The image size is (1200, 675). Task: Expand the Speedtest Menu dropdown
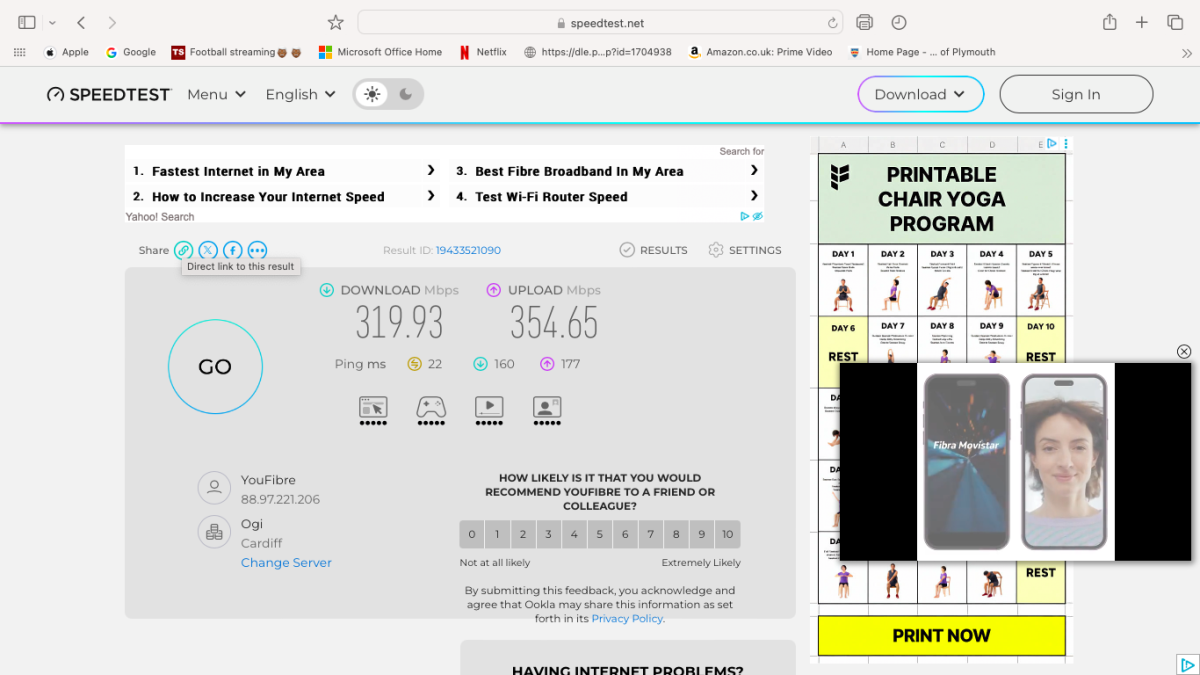216,94
